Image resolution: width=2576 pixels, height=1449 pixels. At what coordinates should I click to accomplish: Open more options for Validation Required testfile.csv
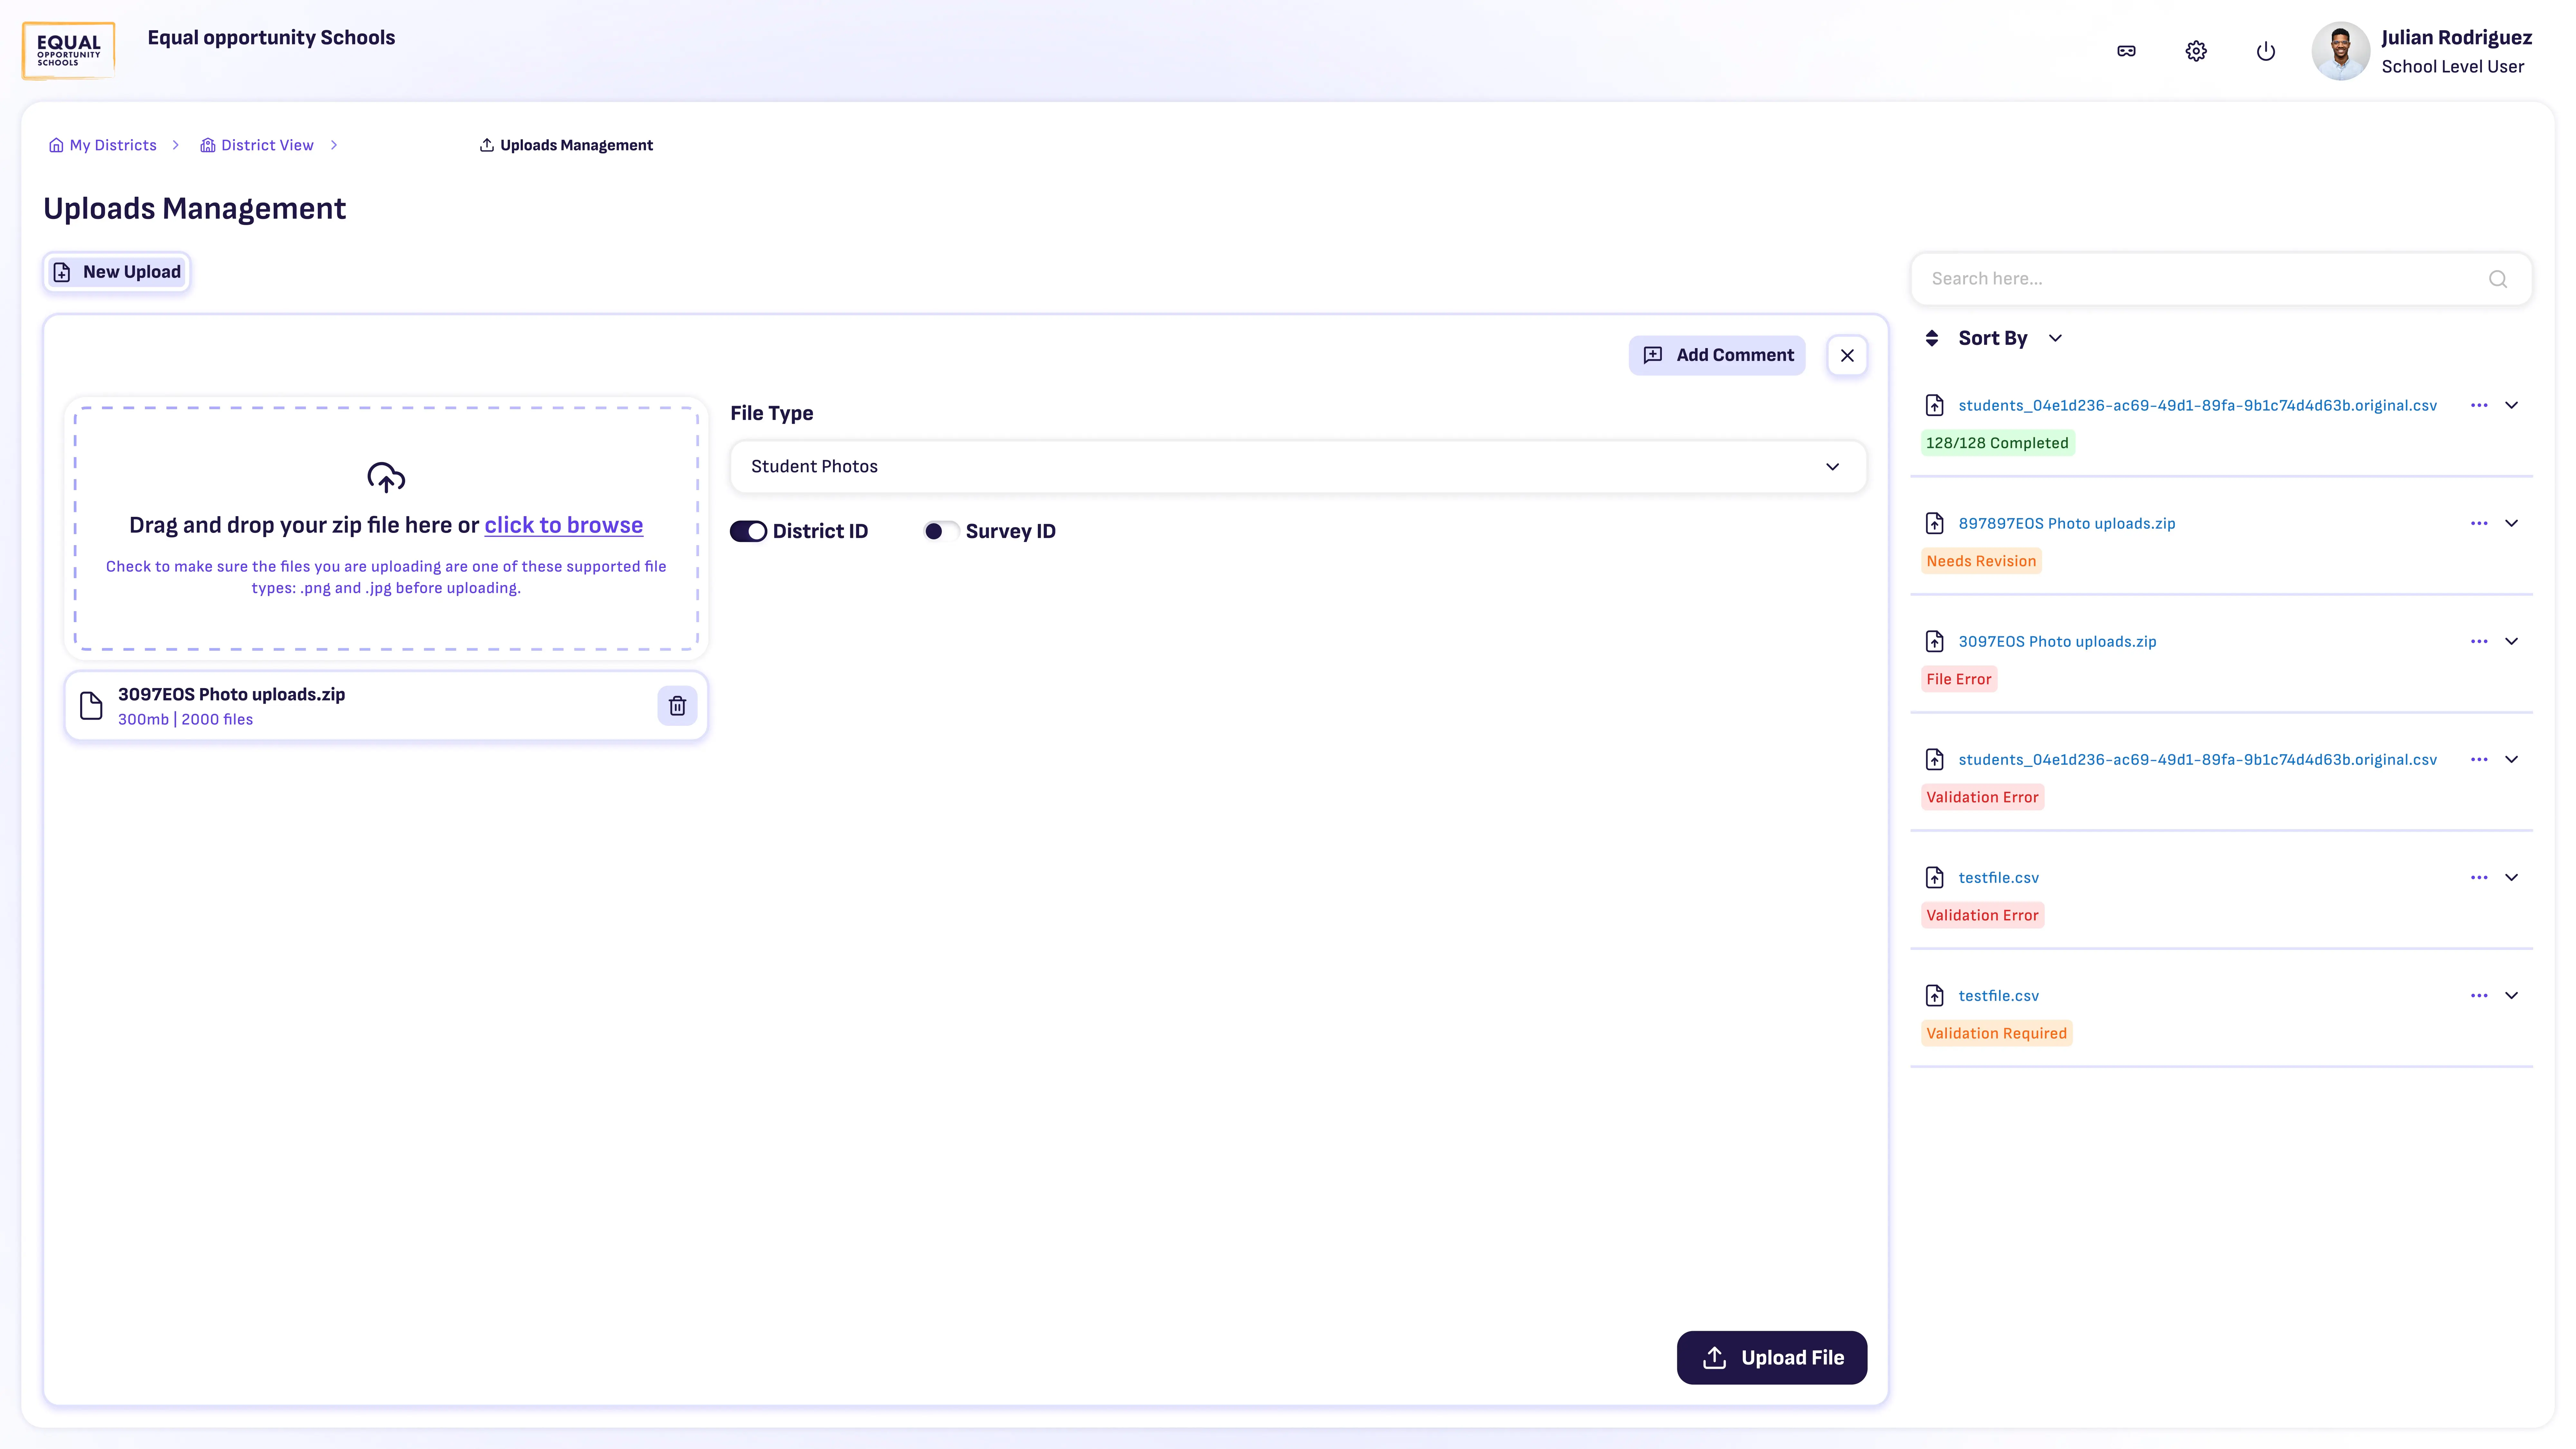click(2479, 995)
